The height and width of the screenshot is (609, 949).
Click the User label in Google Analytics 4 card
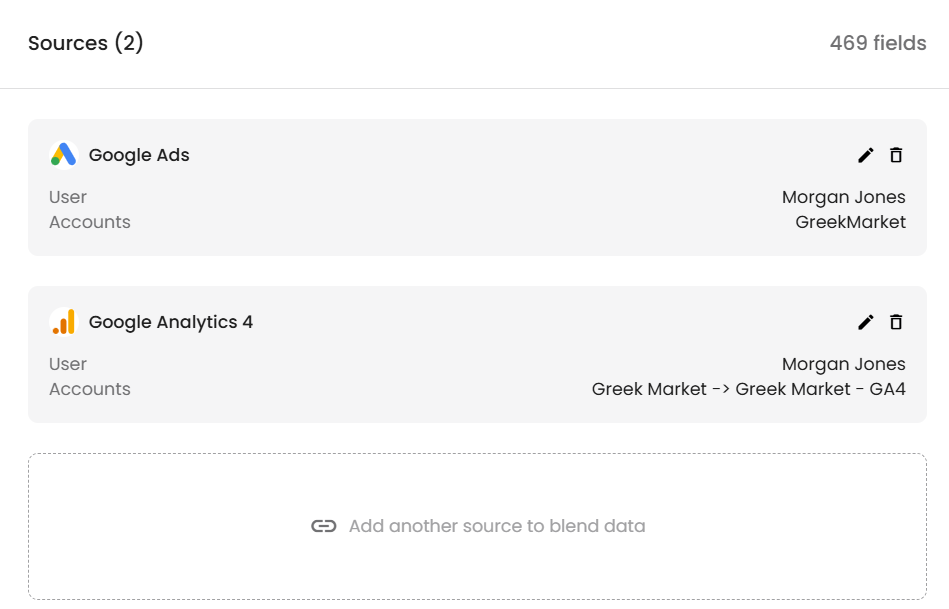[x=68, y=364]
